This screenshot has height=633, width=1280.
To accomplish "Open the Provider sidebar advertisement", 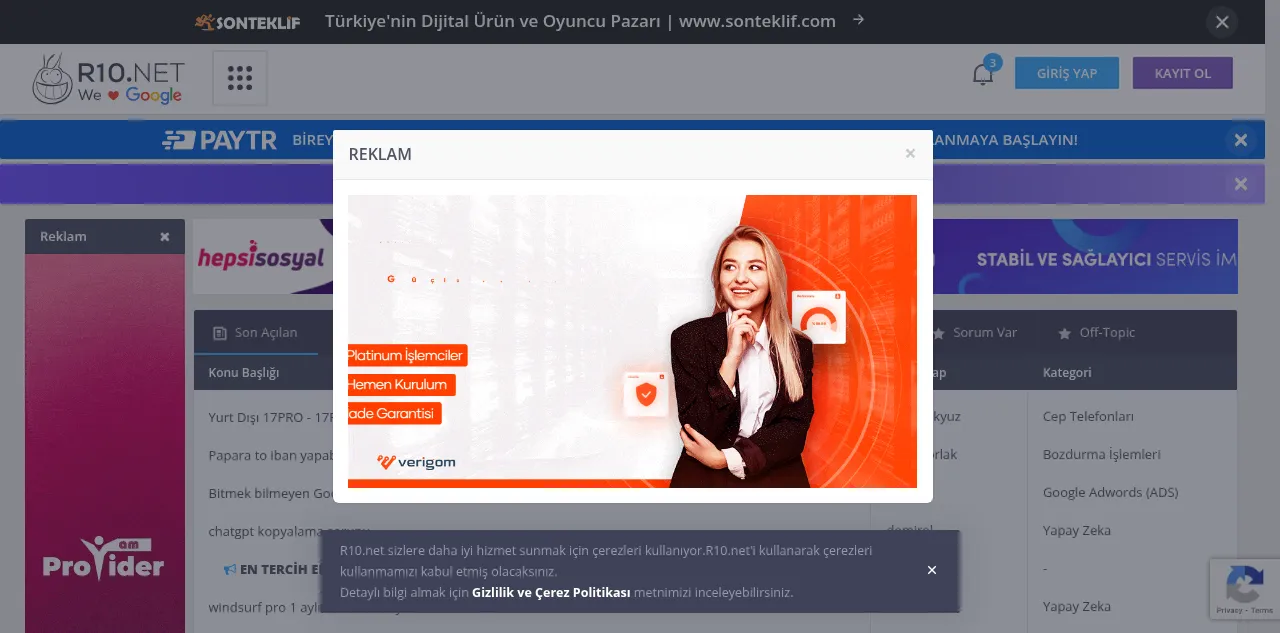I will (x=105, y=443).
